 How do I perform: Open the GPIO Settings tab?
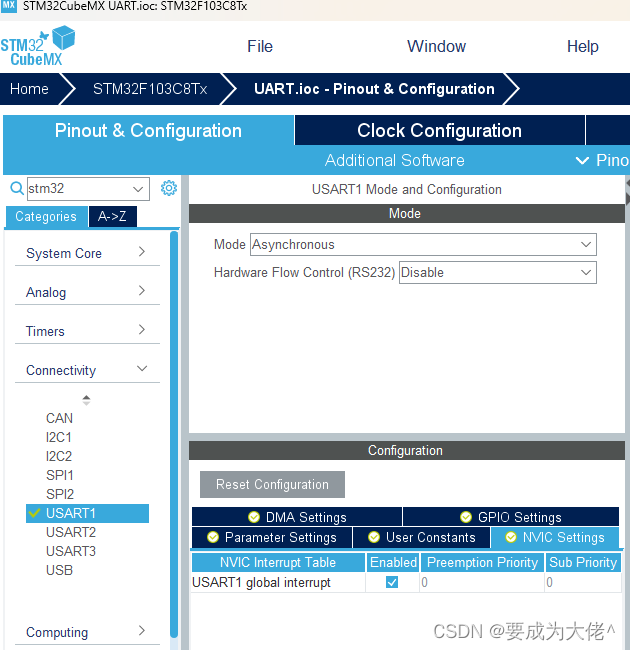click(x=511, y=517)
